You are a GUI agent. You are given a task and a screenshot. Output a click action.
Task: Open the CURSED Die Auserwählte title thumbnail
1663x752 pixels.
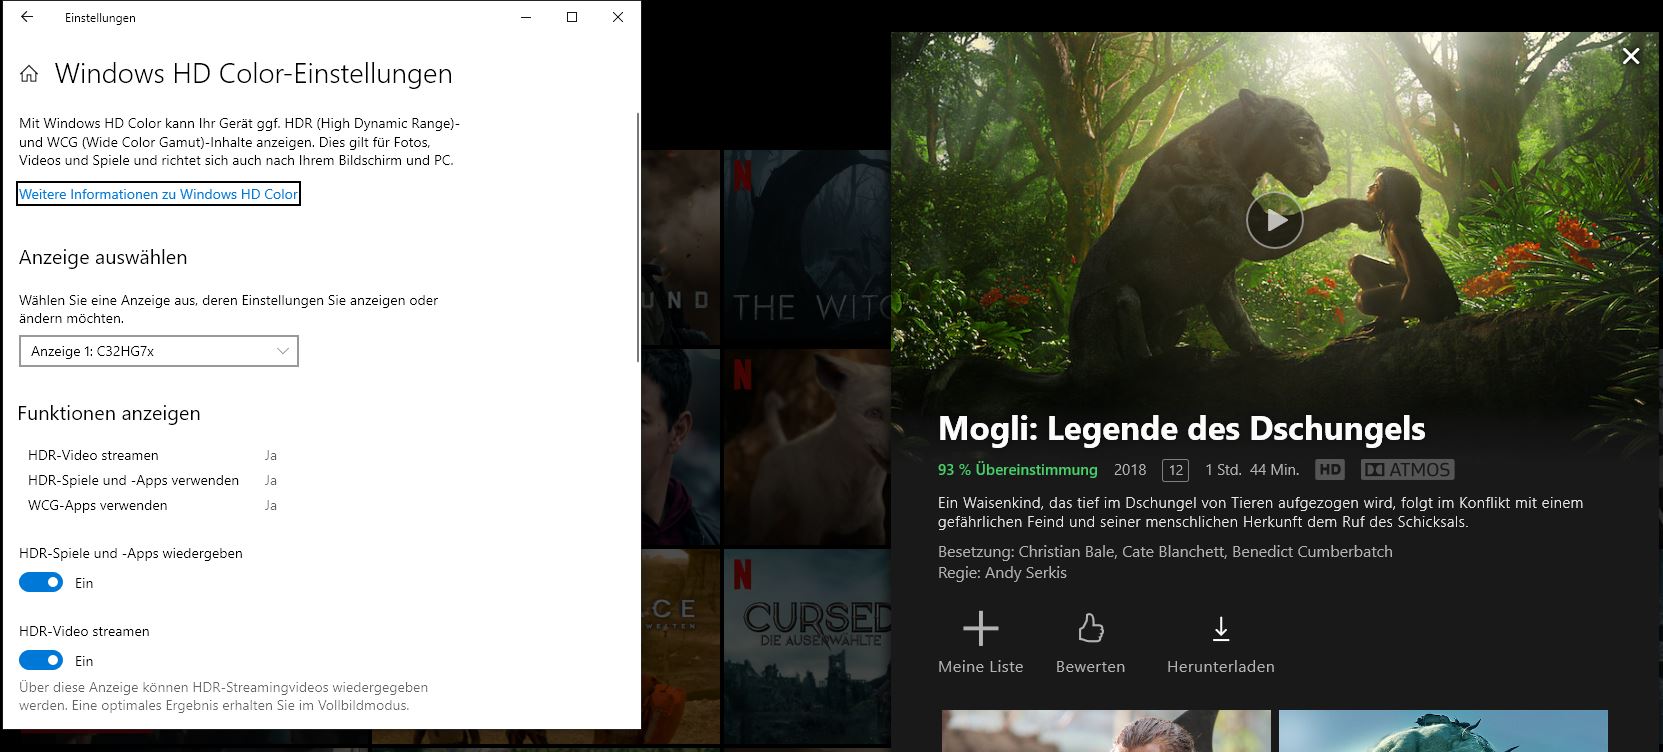click(x=806, y=648)
